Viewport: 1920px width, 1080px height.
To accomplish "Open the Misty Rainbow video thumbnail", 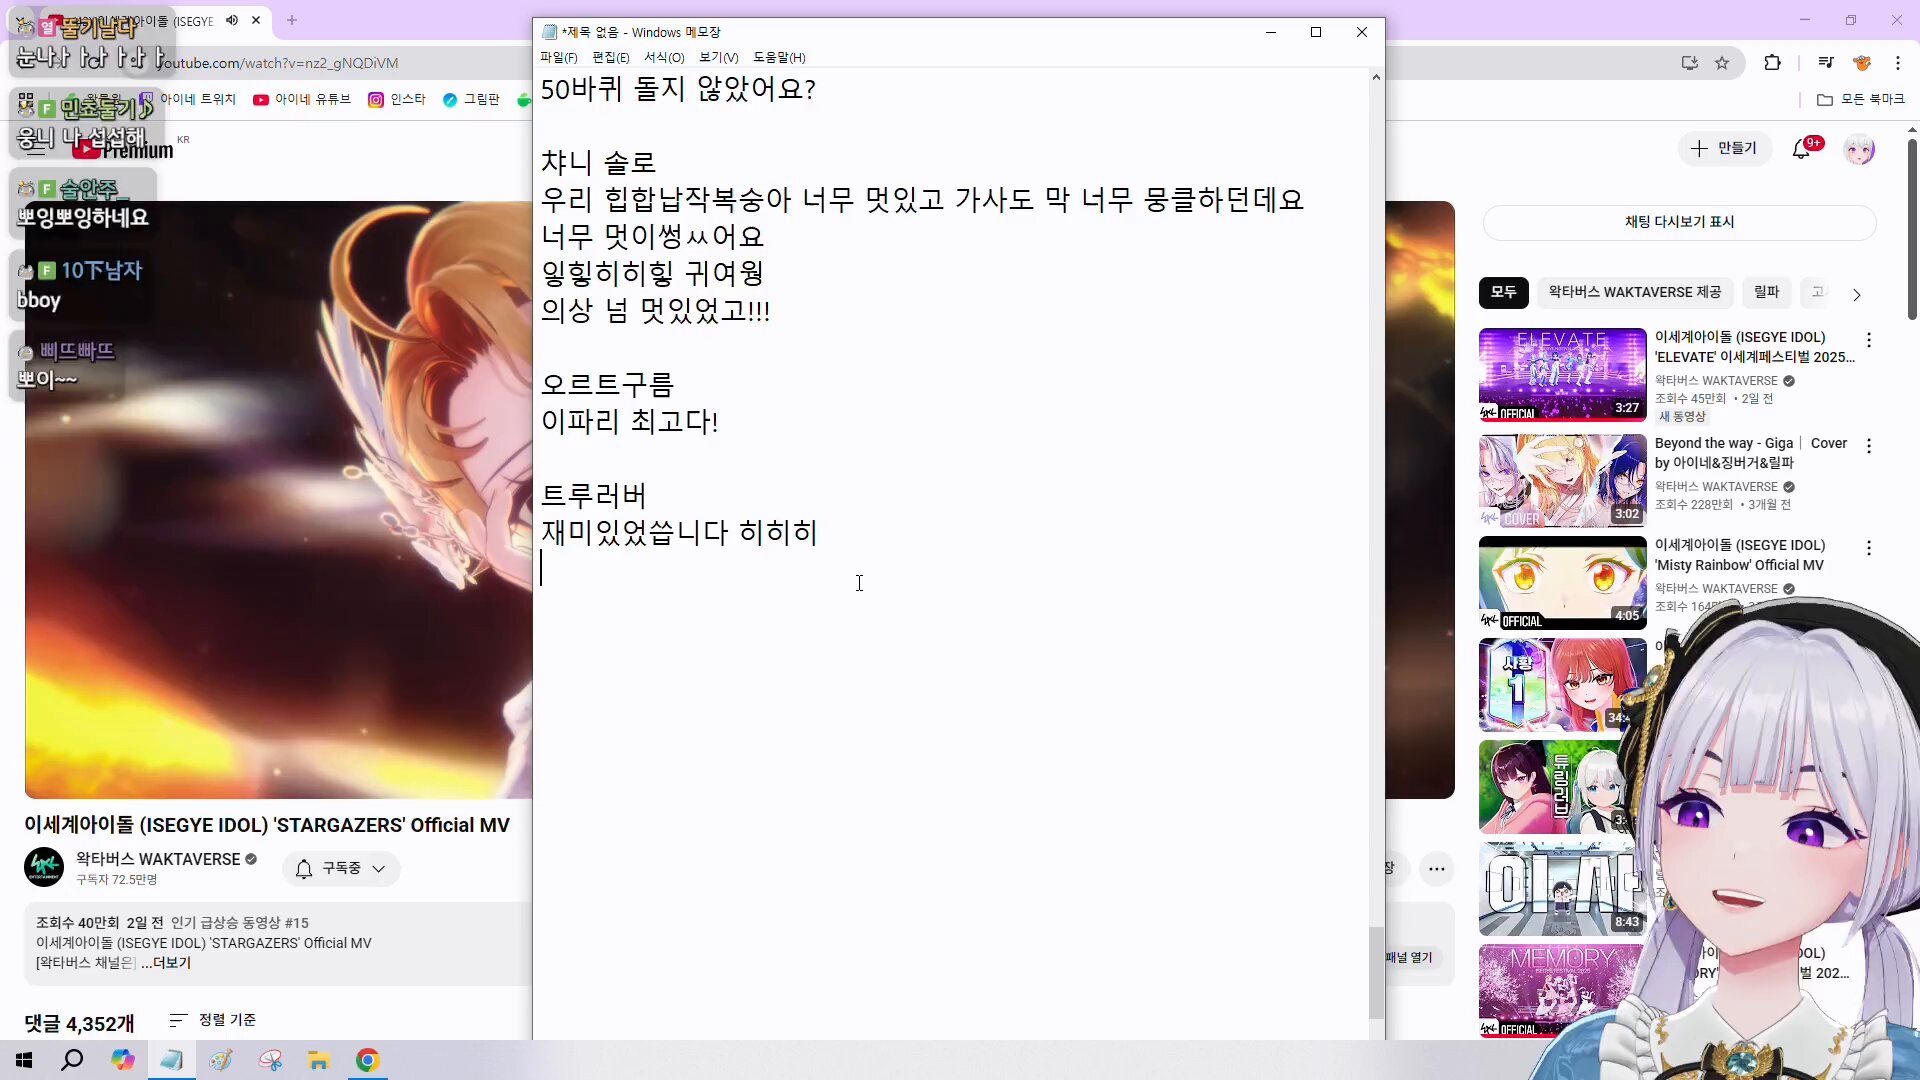I will 1562,583.
